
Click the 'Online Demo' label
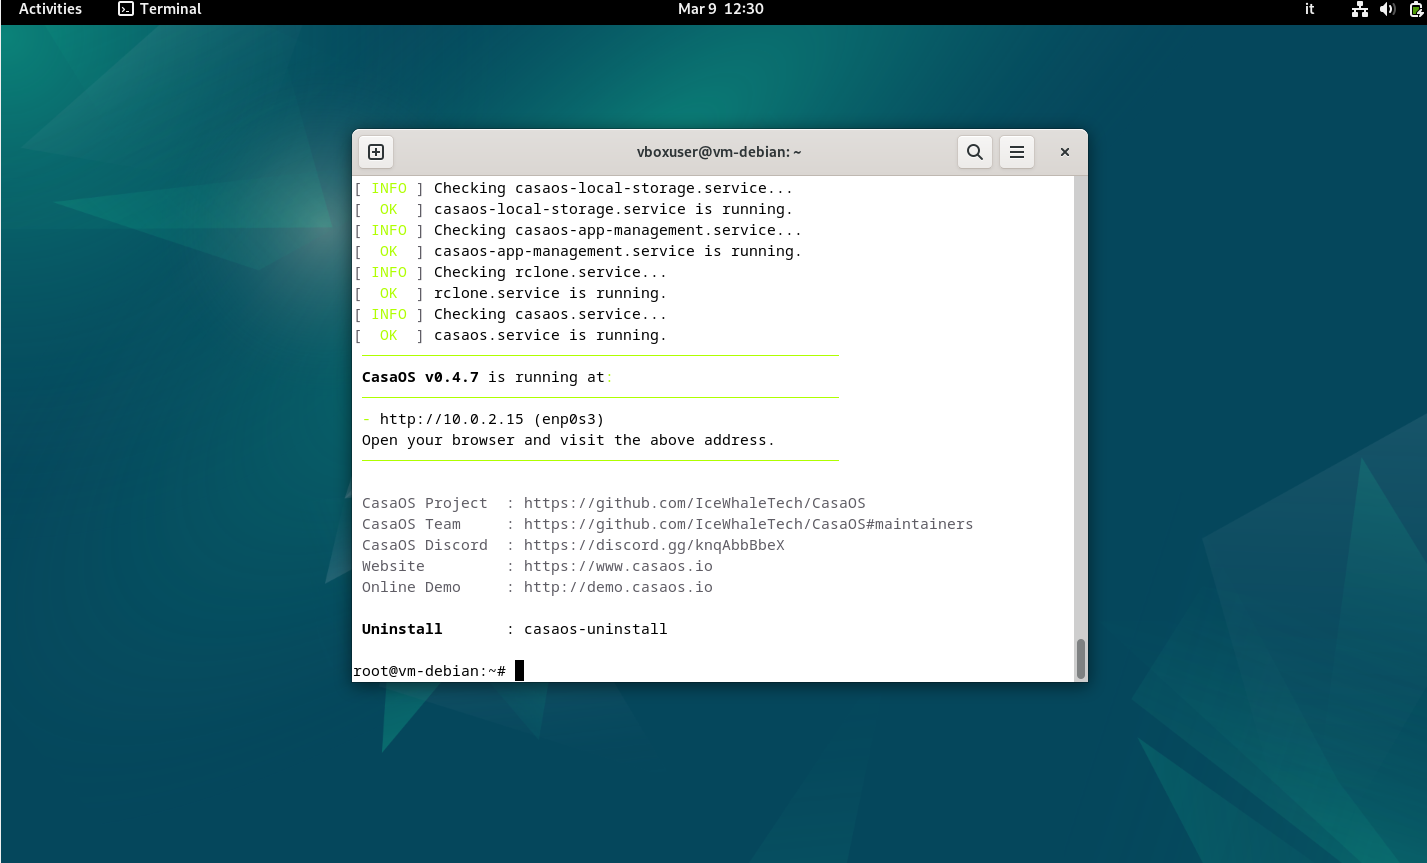pyautogui.click(x=411, y=587)
